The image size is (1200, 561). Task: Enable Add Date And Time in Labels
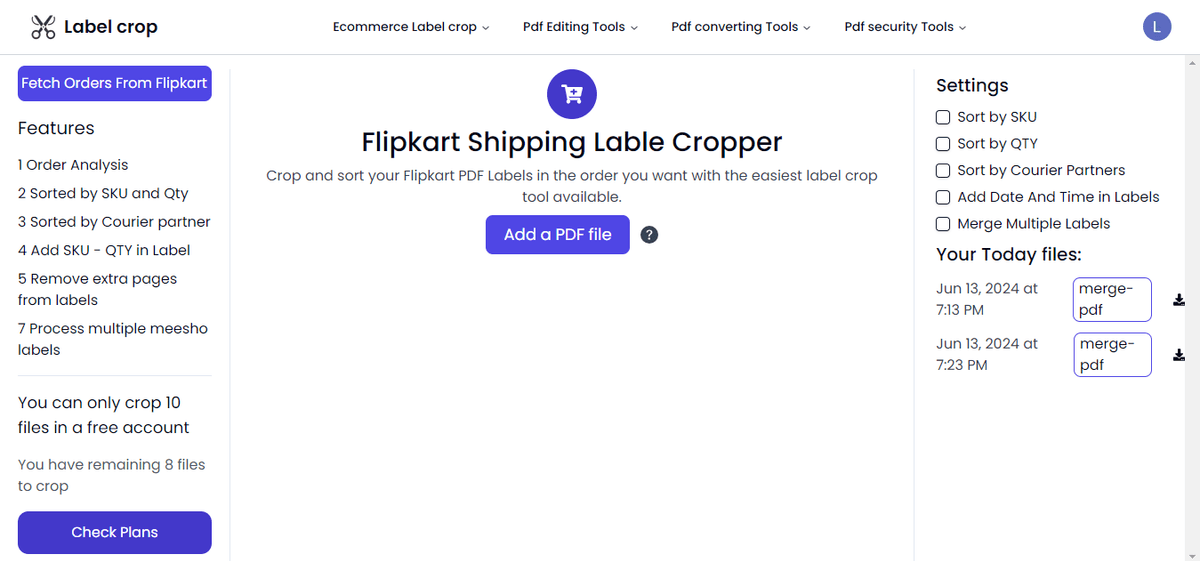click(x=943, y=197)
